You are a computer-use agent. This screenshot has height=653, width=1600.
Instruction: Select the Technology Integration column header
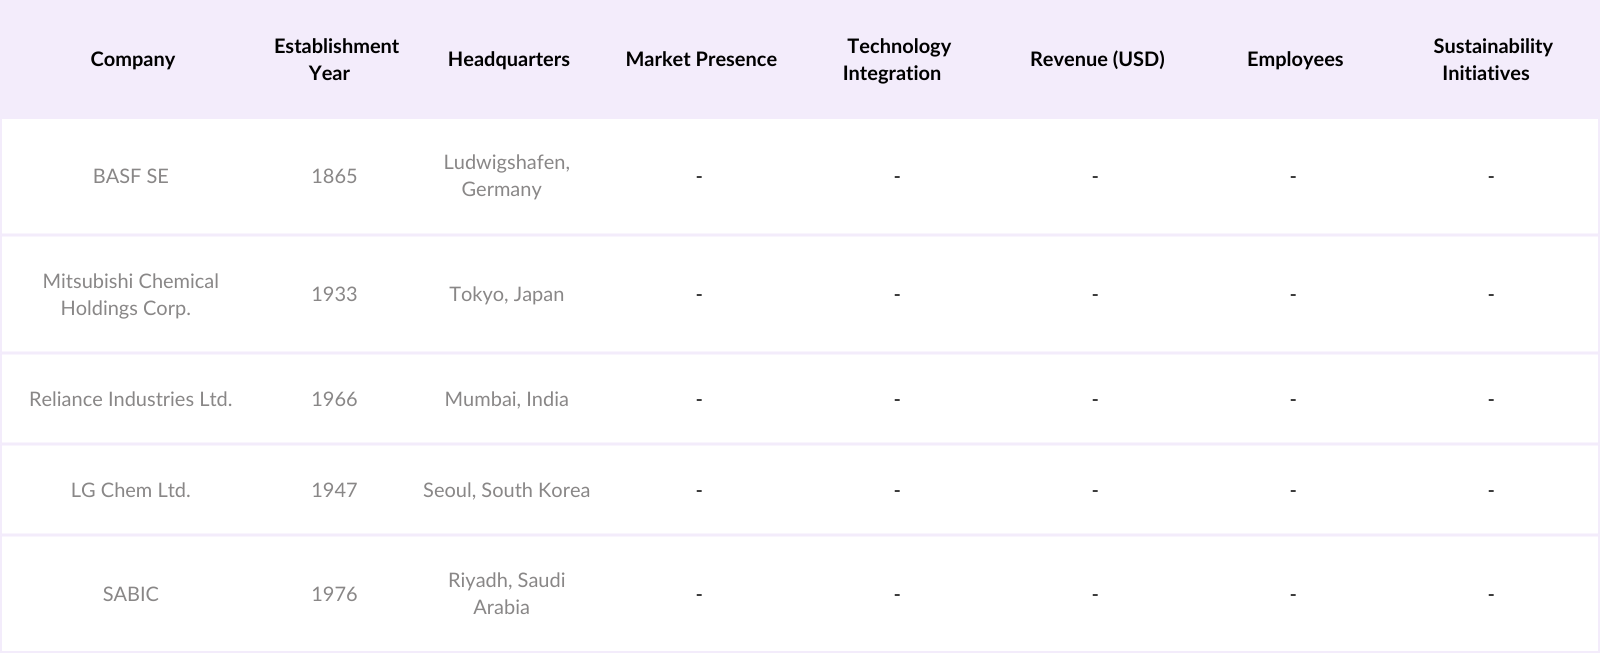click(896, 59)
